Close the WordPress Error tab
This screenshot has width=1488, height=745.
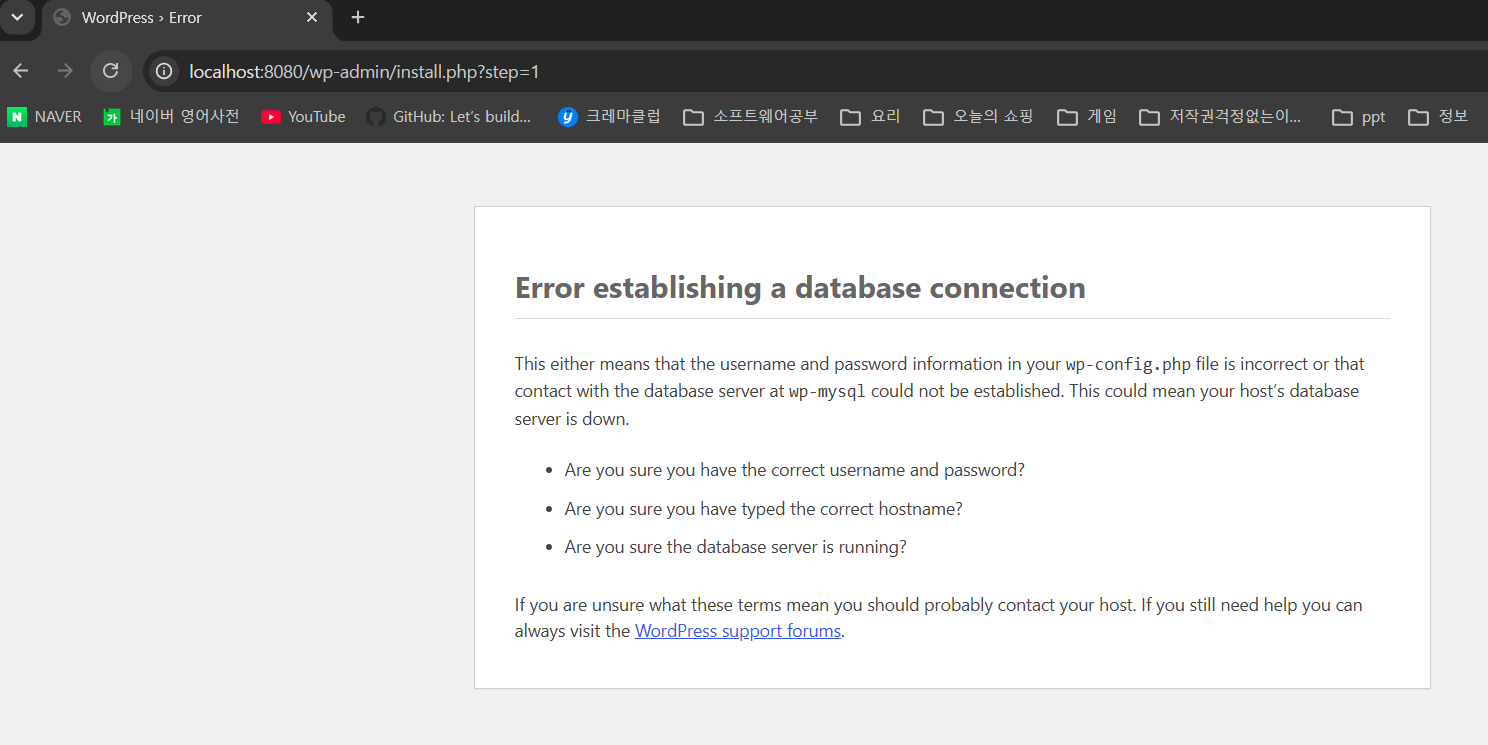click(x=312, y=17)
